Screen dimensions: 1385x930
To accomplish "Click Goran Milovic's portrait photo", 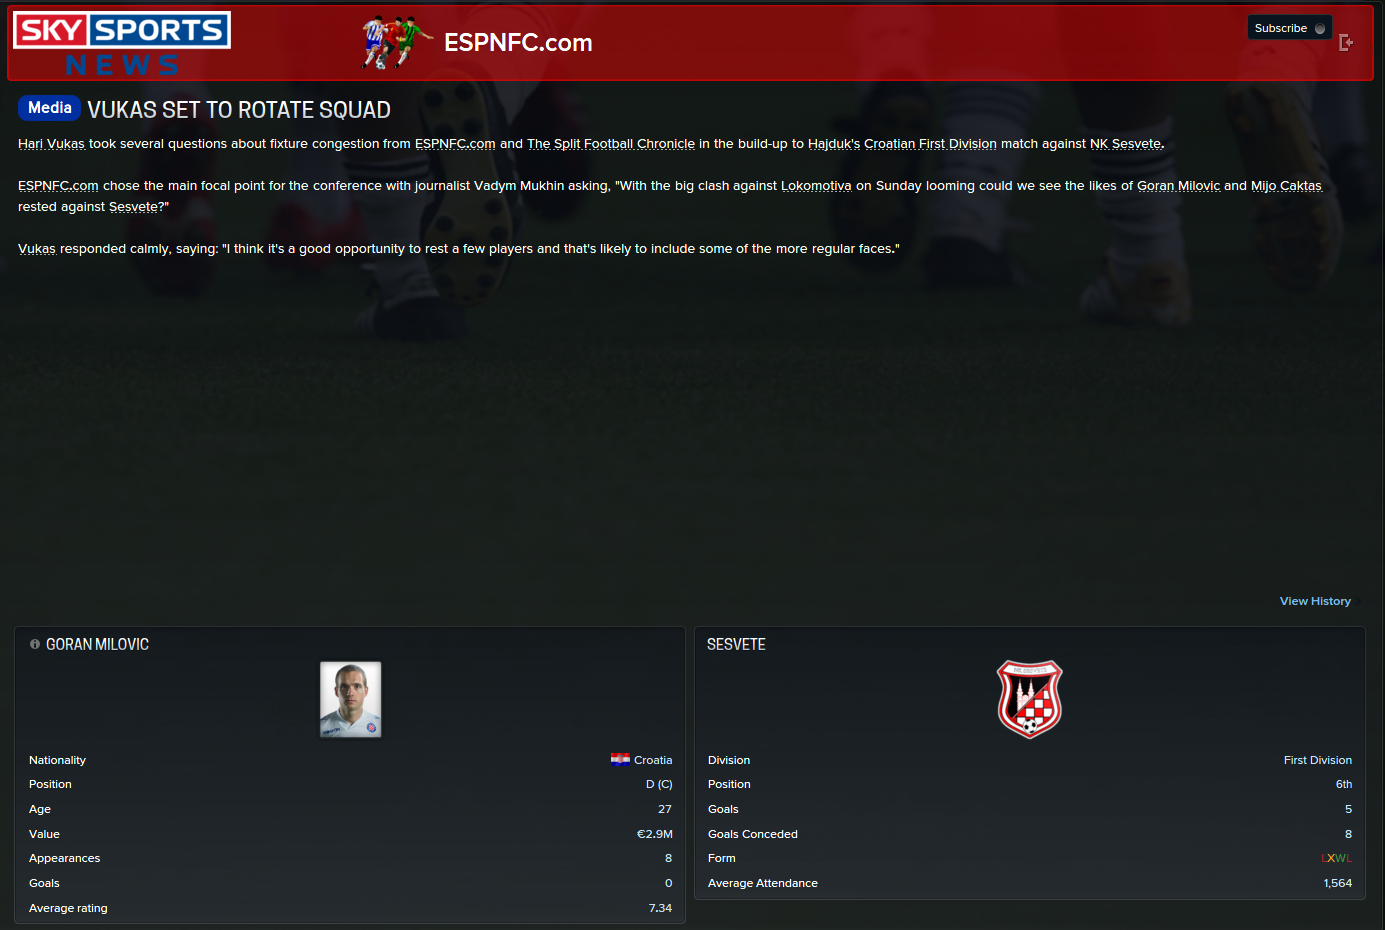I will (350, 699).
